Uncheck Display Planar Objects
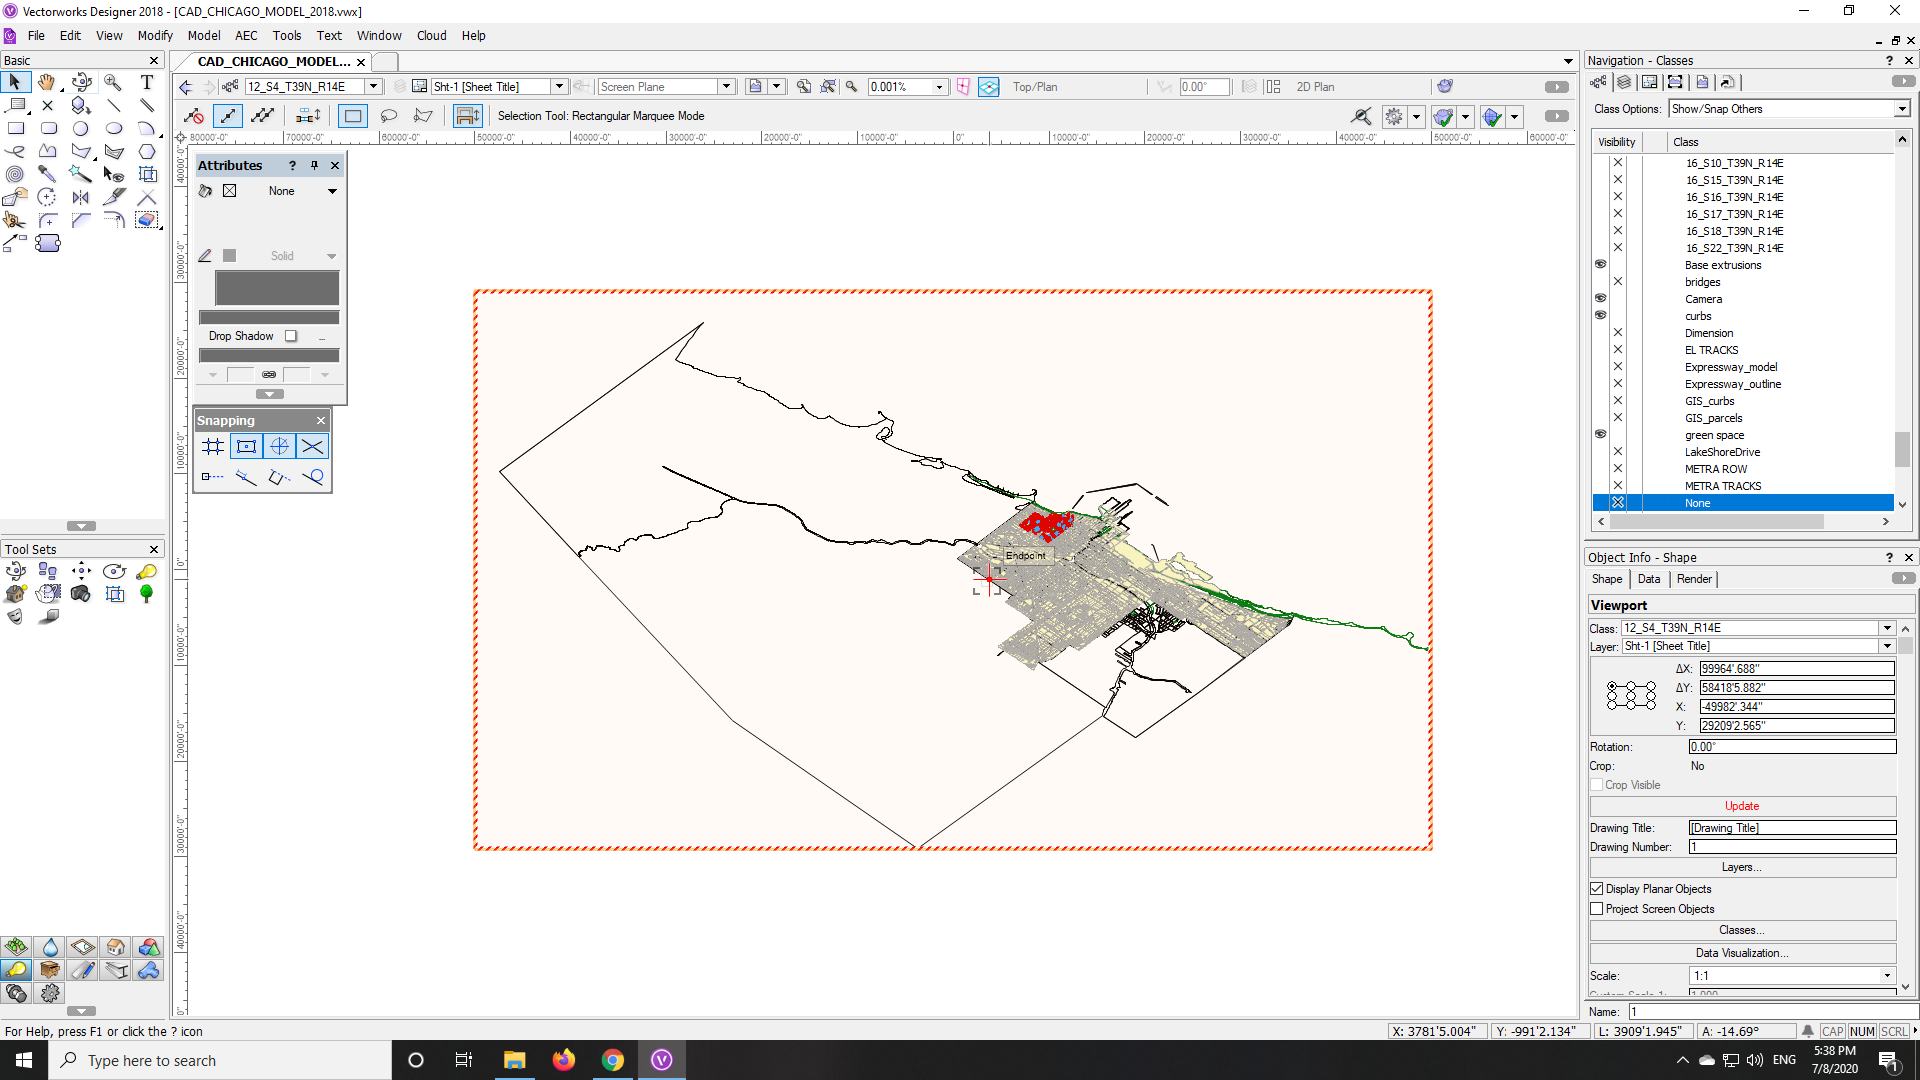This screenshot has height=1080, width=1920. click(1597, 888)
